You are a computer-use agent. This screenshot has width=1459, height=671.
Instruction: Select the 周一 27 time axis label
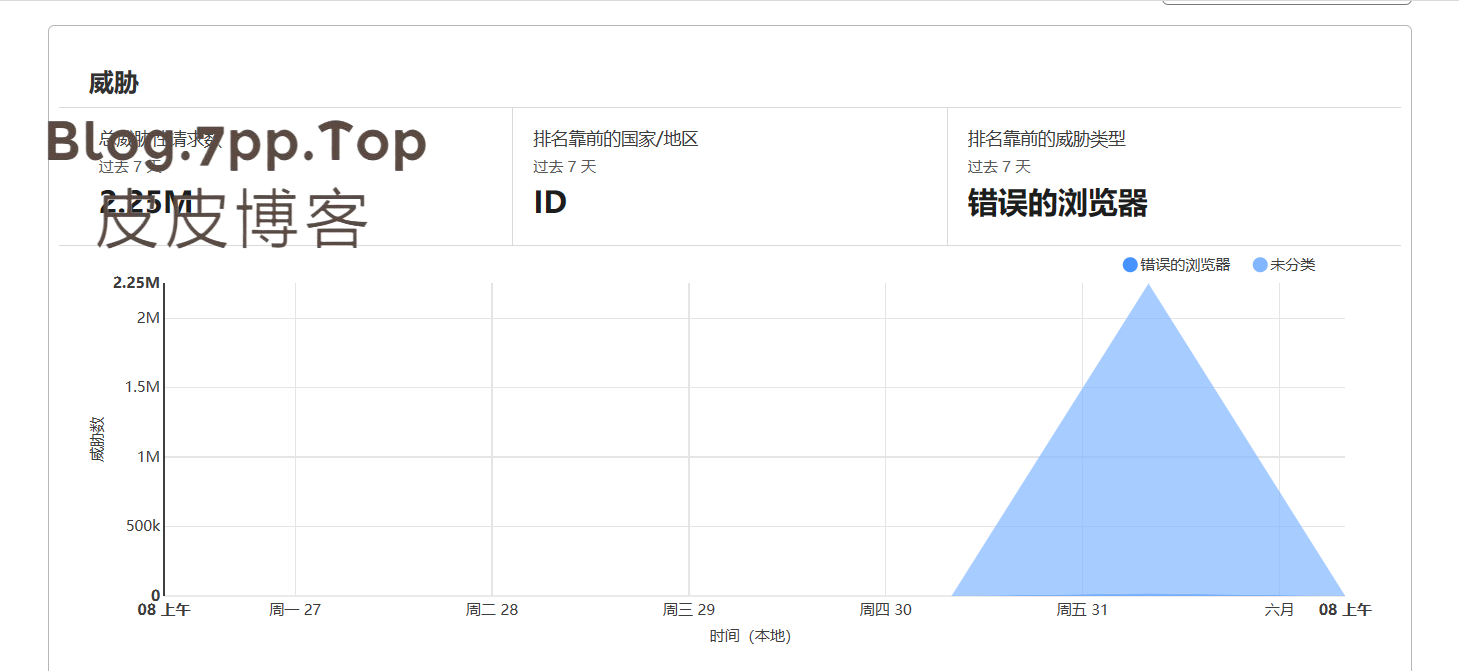coord(295,610)
